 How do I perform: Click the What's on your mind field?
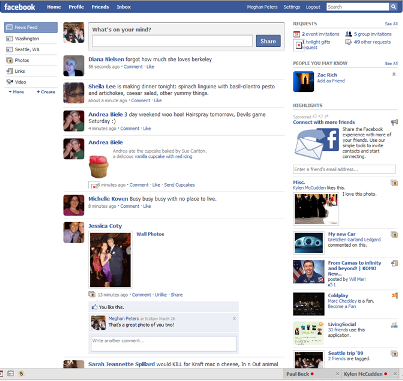click(172, 41)
